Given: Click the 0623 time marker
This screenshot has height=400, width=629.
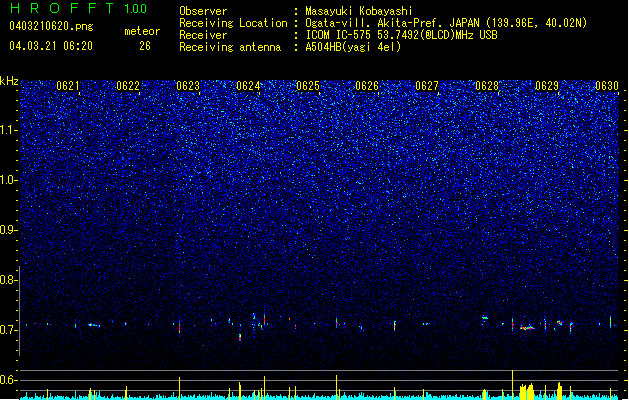Looking at the screenshot, I should [x=188, y=86].
